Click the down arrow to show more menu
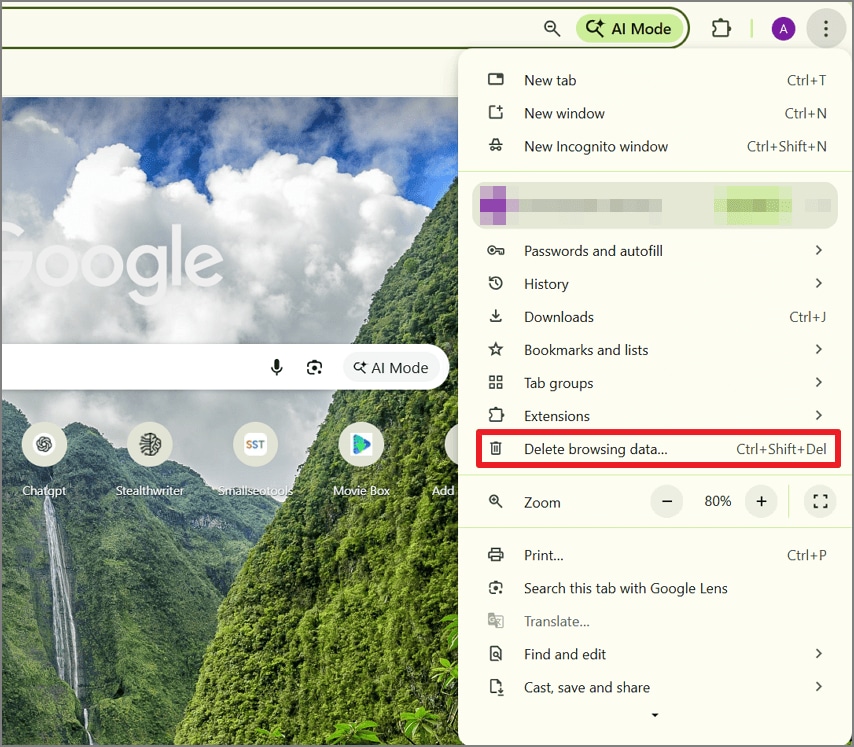This screenshot has width=854, height=747. tap(655, 715)
